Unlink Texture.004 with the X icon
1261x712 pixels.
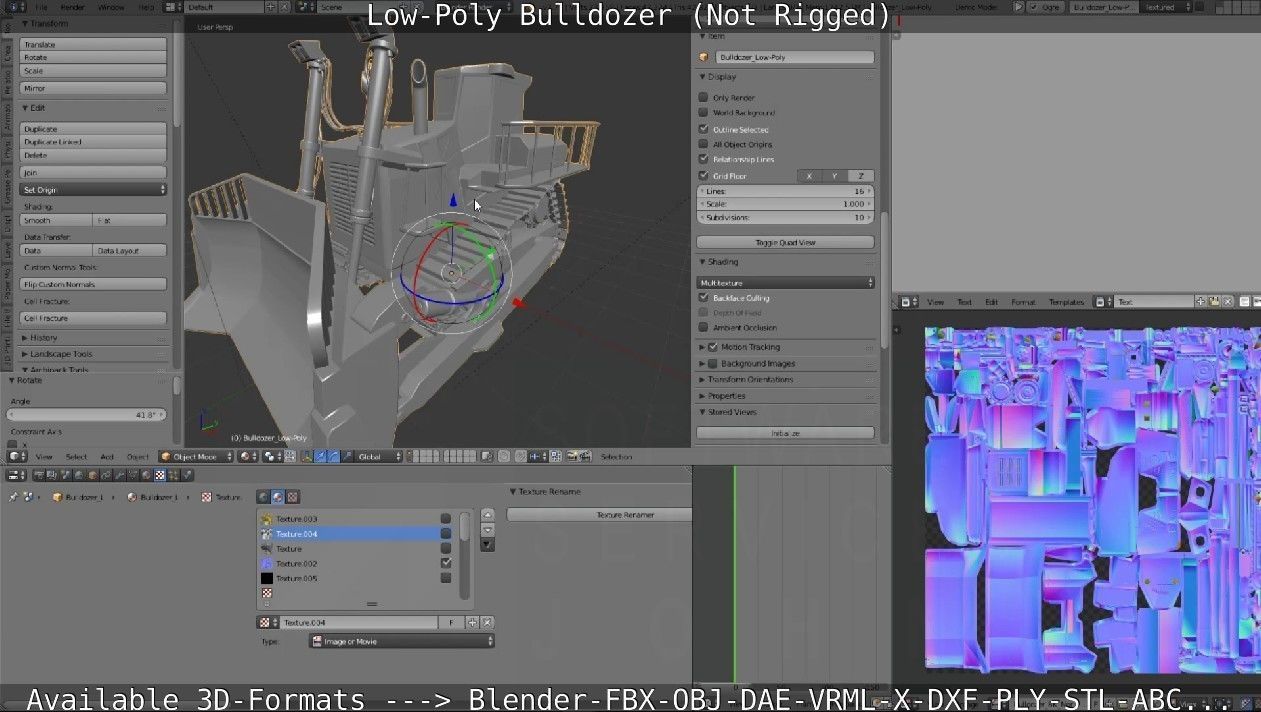pos(487,622)
